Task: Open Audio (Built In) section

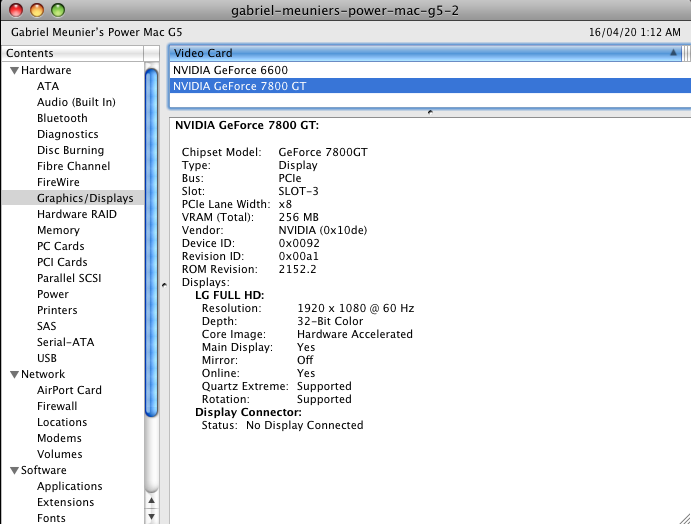Action: 76,102
